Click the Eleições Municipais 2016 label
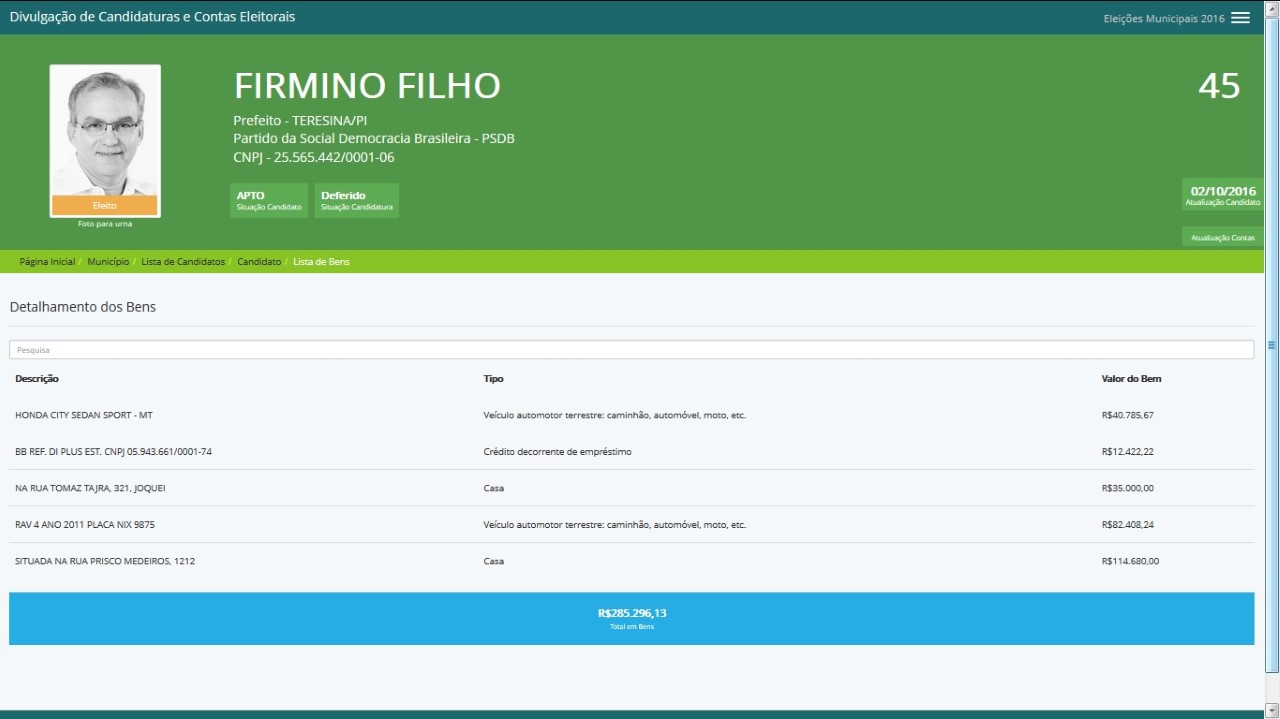Image resolution: width=1280 pixels, height=719 pixels. pos(1164,18)
